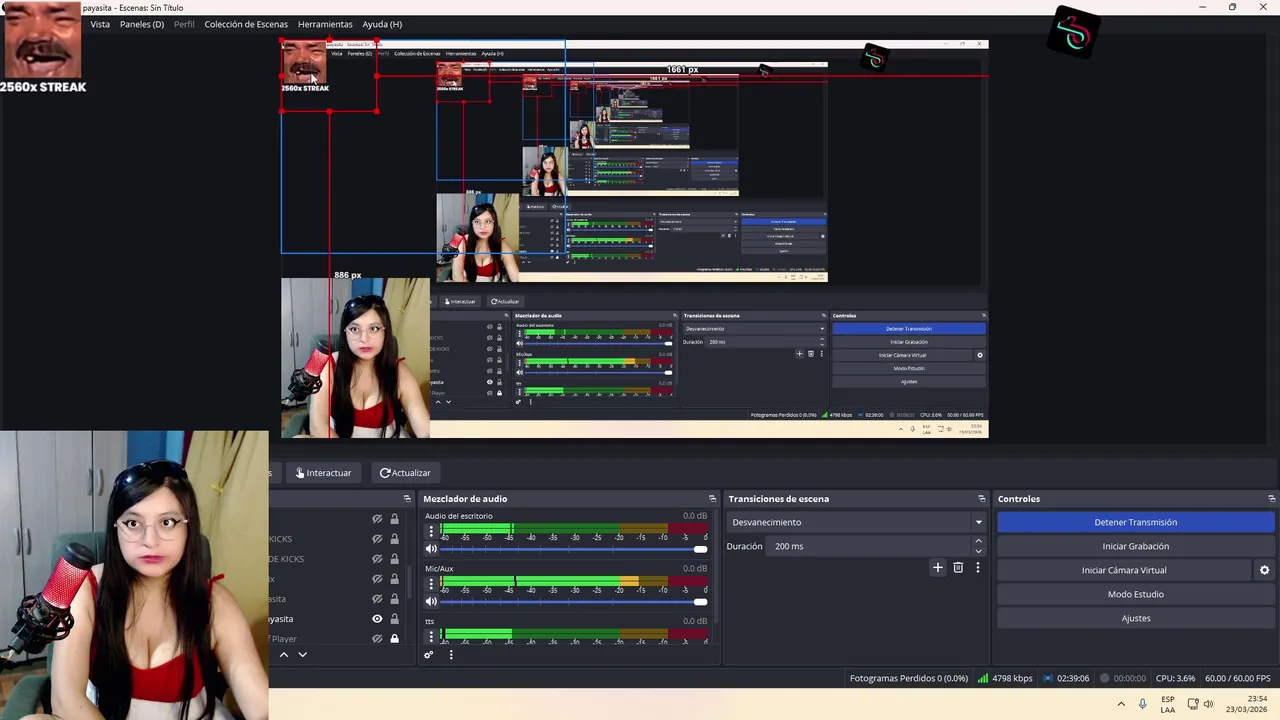
Task: Click the Actualizar button
Action: click(405, 473)
